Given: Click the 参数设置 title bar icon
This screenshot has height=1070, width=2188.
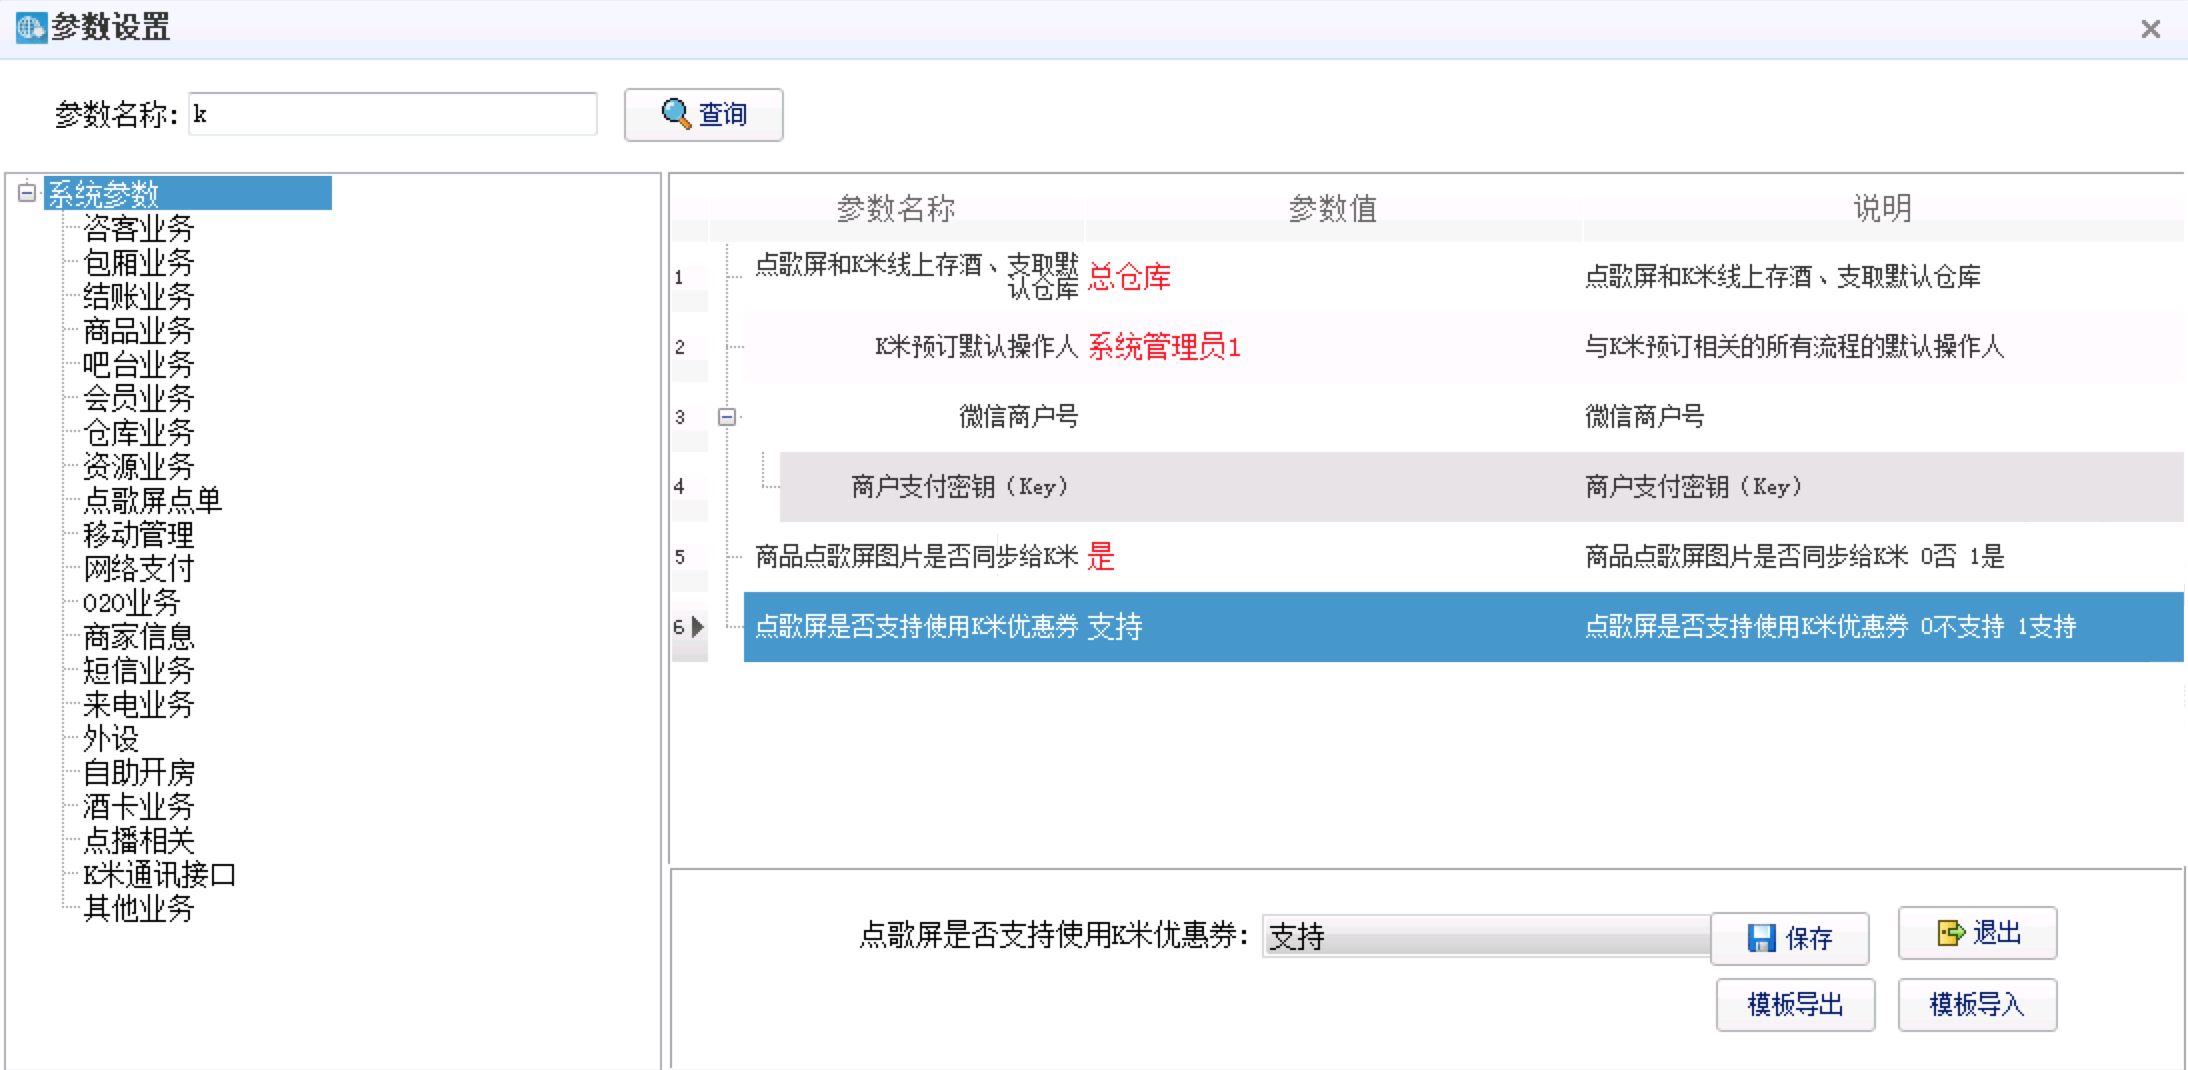Looking at the screenshot, I should (x=31, y=28).
